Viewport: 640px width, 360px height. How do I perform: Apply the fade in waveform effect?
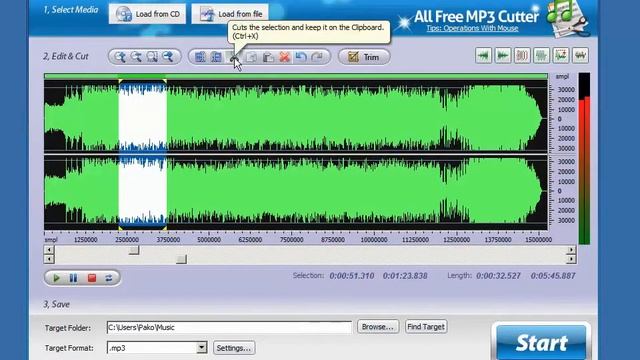click(483, 56)
